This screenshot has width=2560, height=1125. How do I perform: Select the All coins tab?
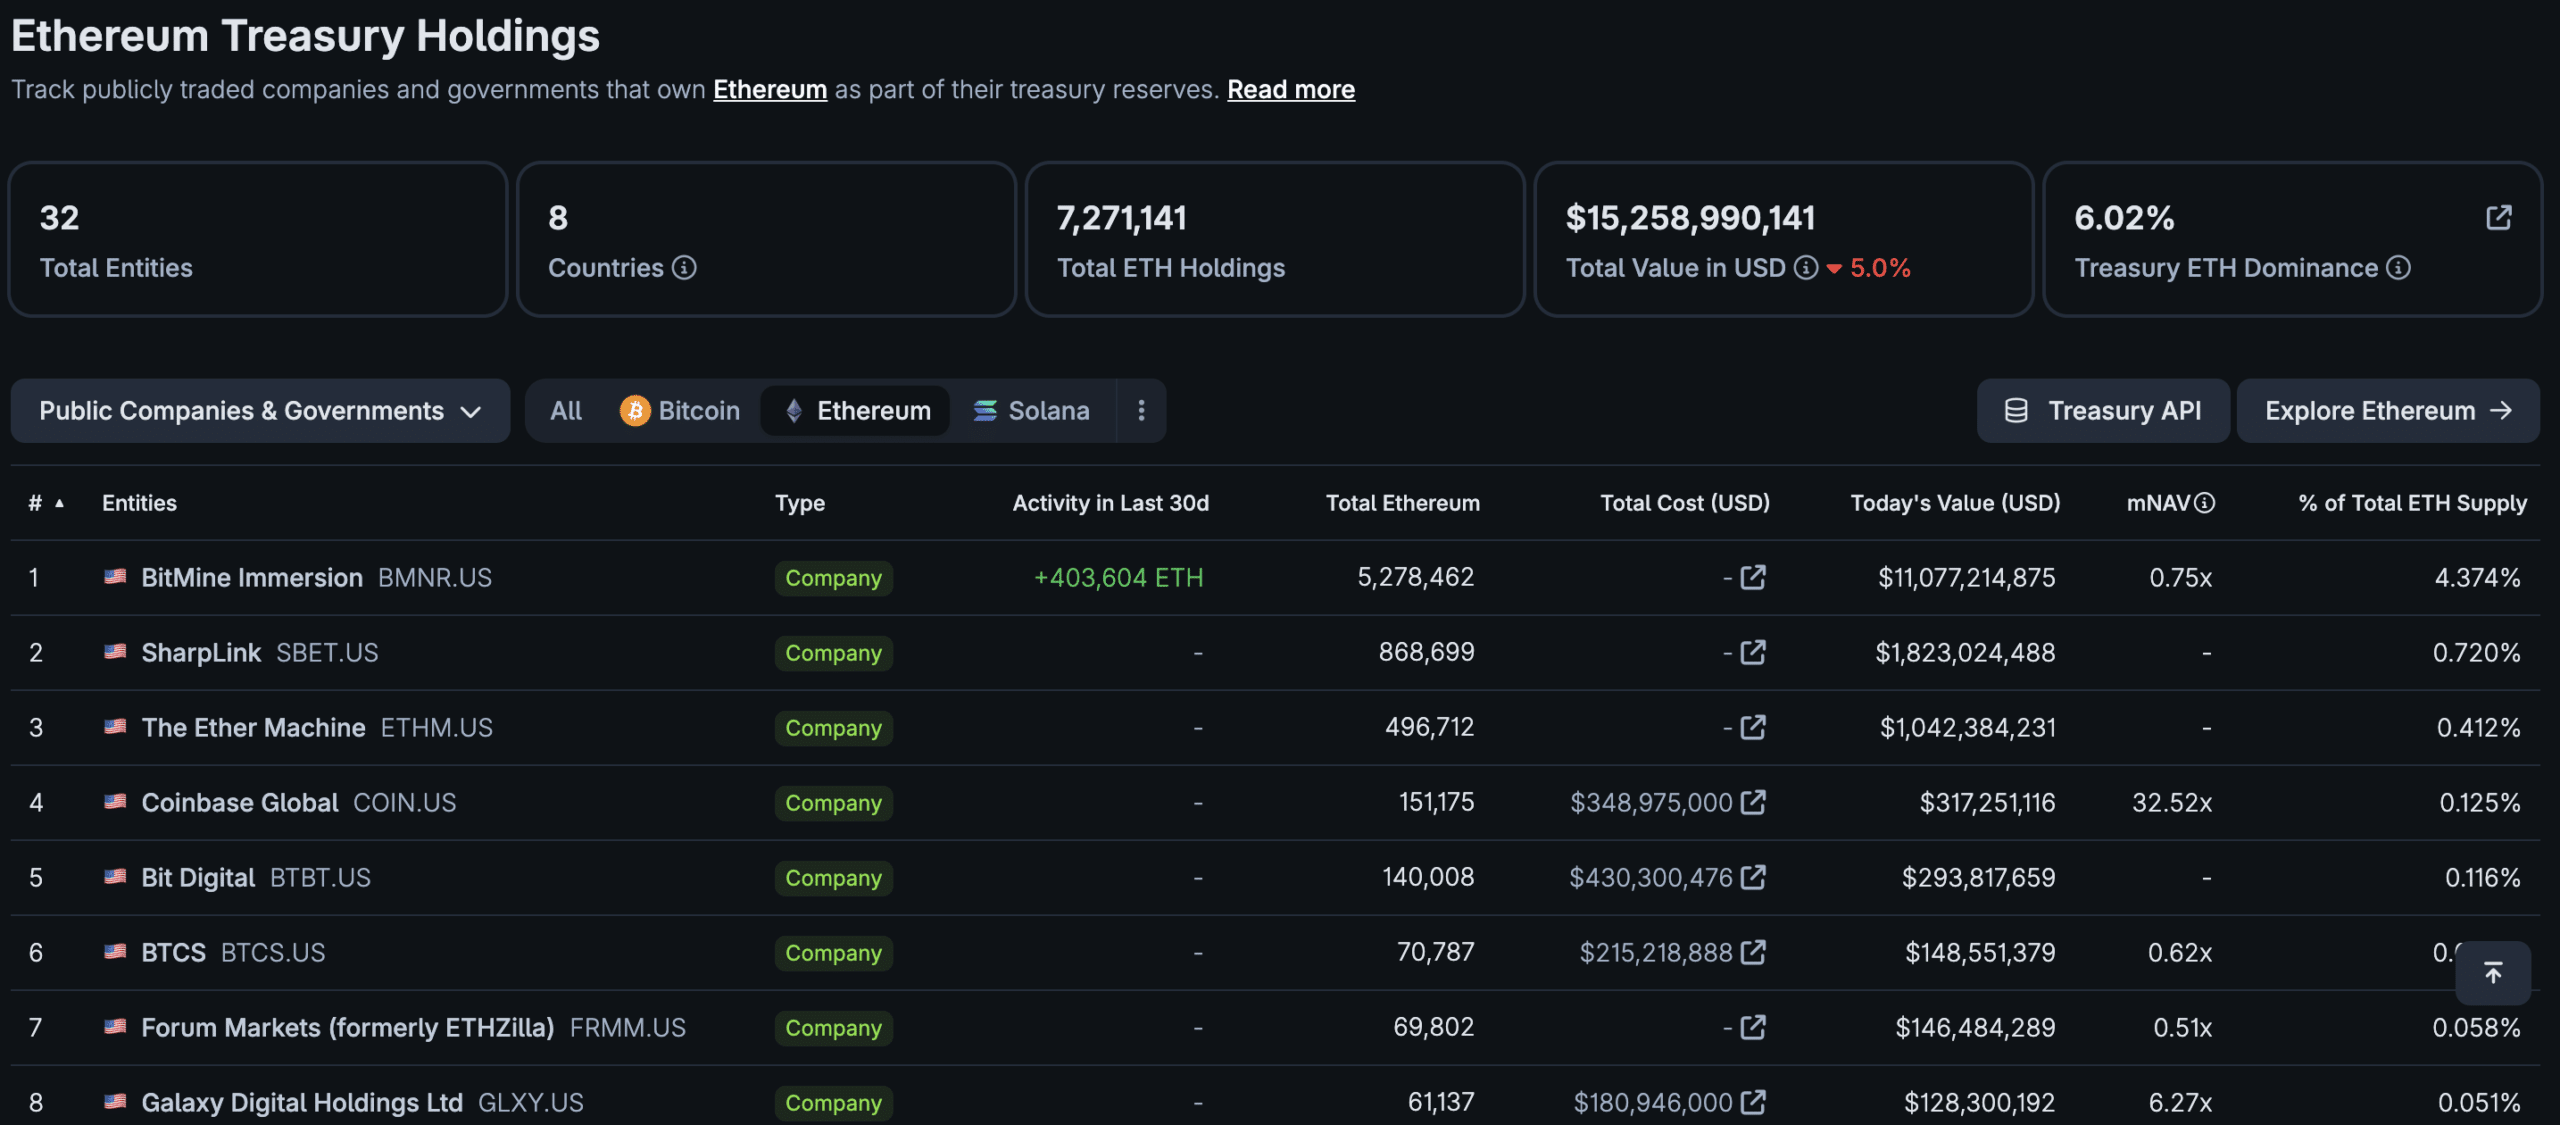pyautogui.click(x=566, y=410)
